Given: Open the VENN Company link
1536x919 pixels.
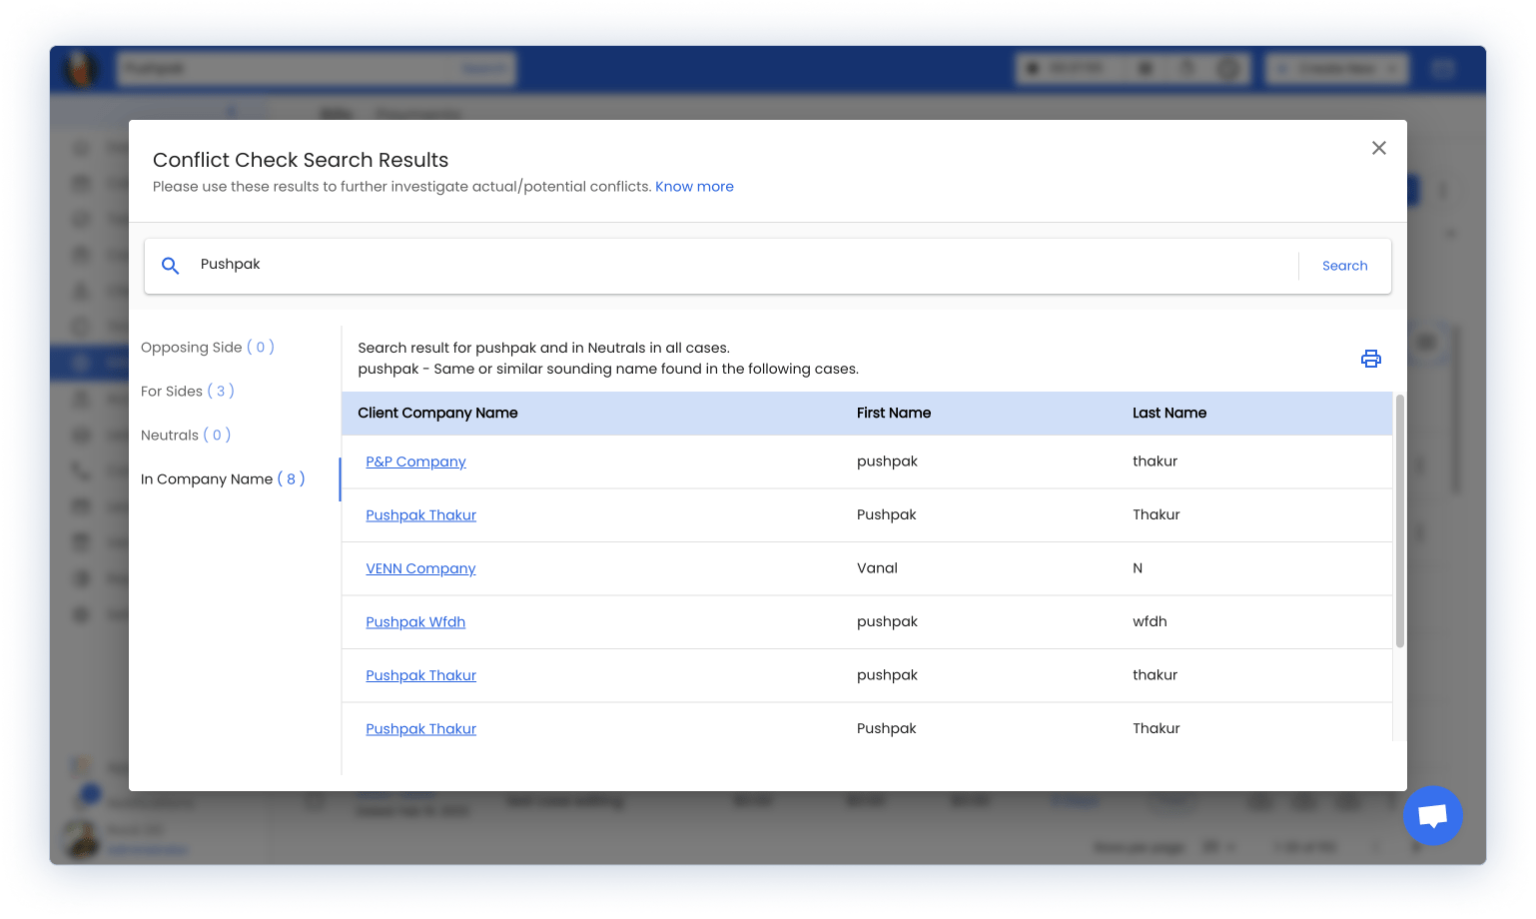Looking at the screenshot, I should point(420,569).
